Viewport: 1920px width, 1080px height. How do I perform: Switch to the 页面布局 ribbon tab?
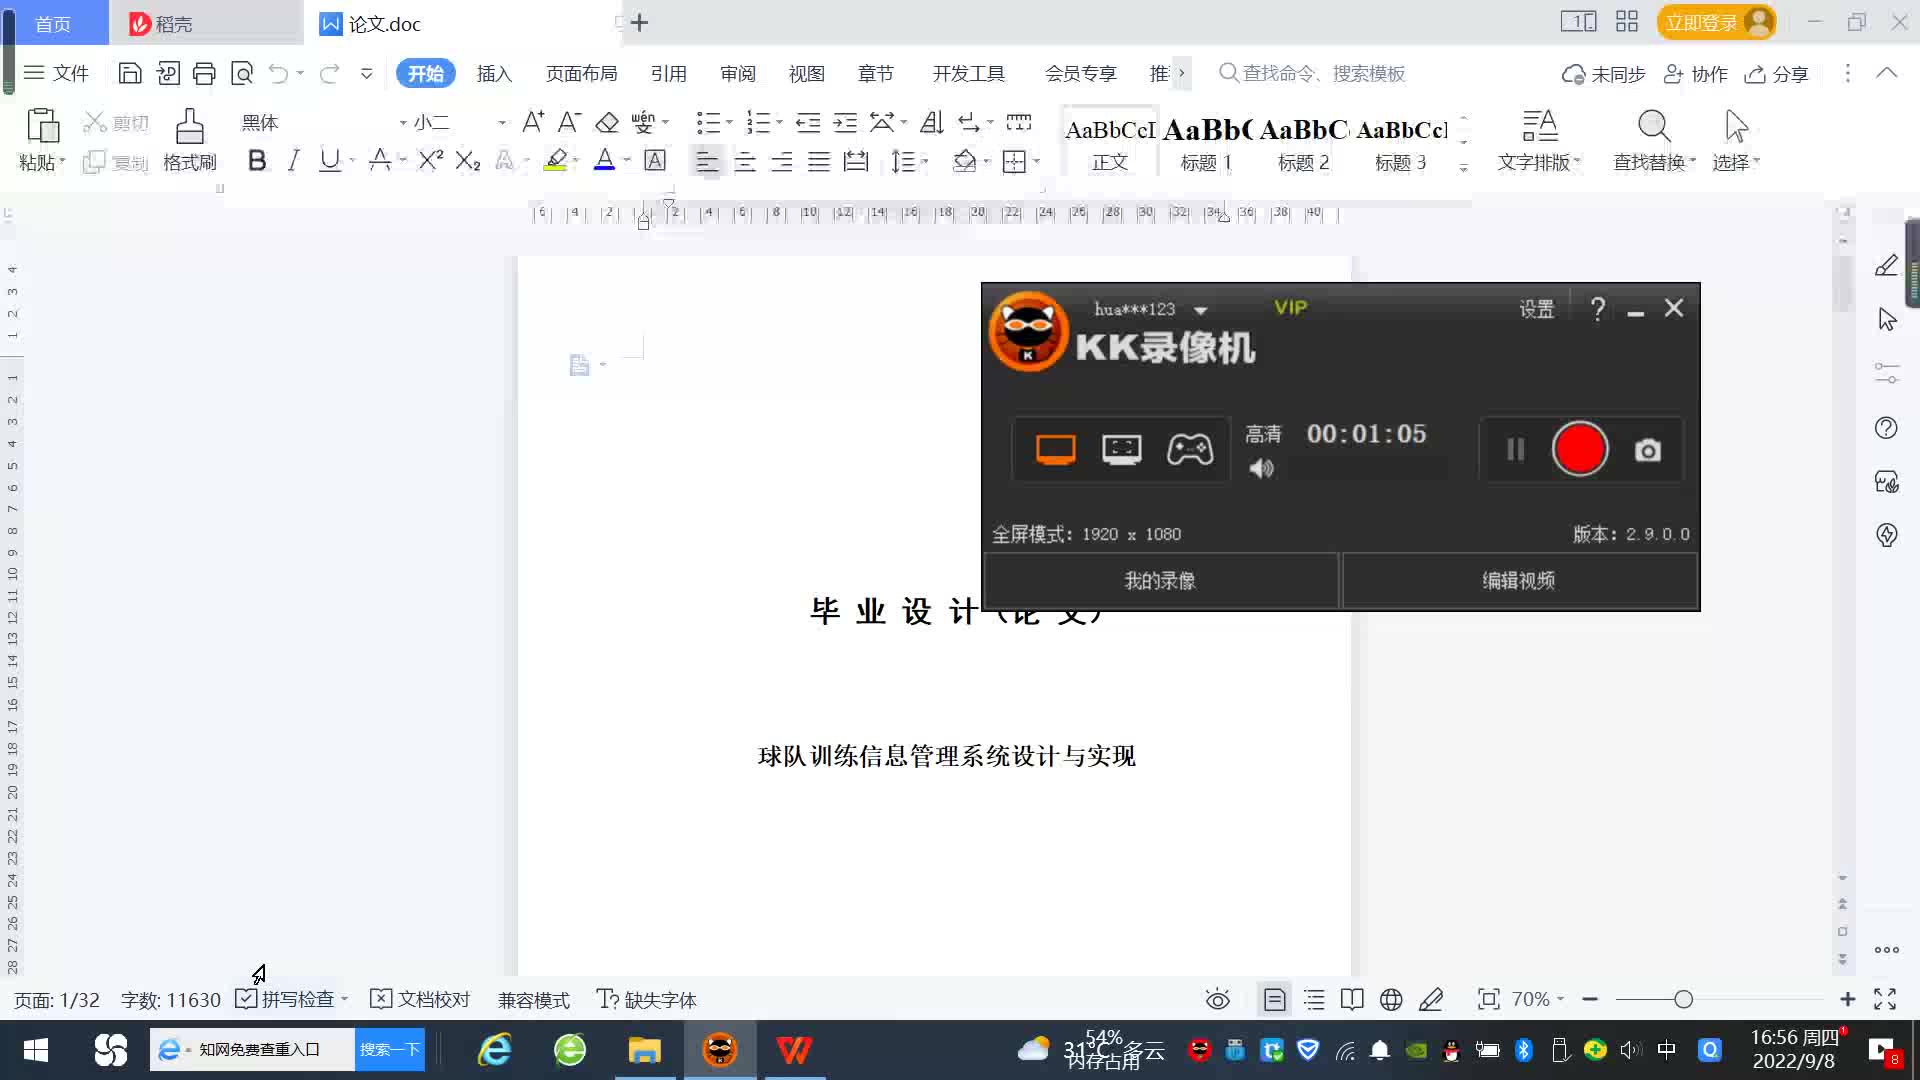[581, 74]
